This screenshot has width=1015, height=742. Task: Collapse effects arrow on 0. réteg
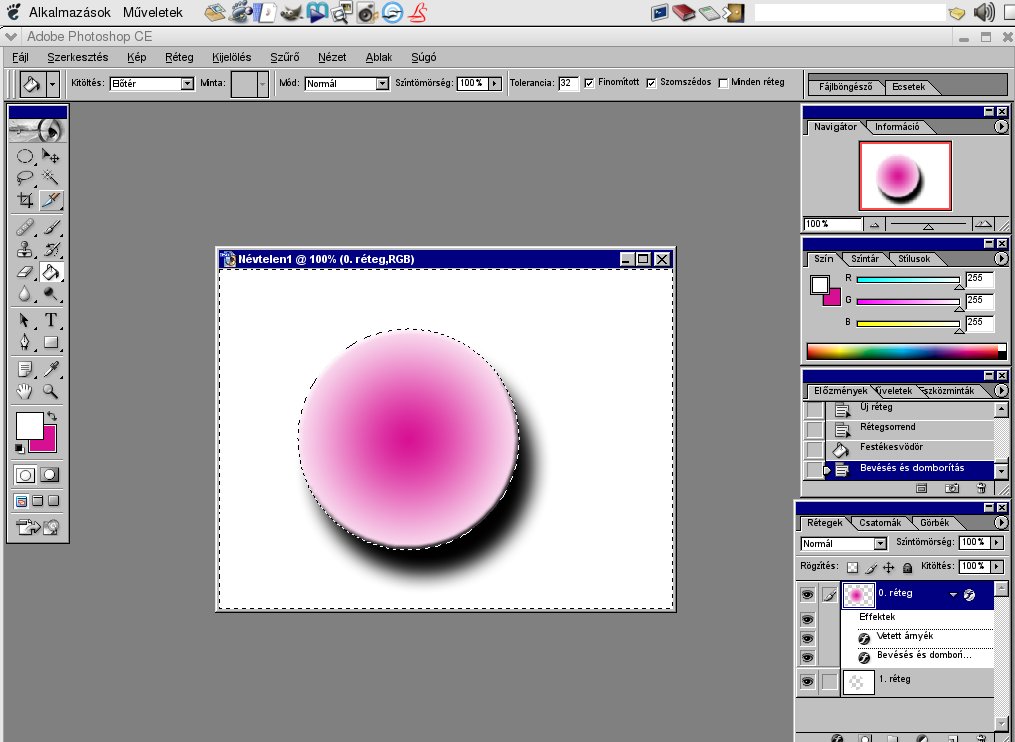tap(953, 595)
